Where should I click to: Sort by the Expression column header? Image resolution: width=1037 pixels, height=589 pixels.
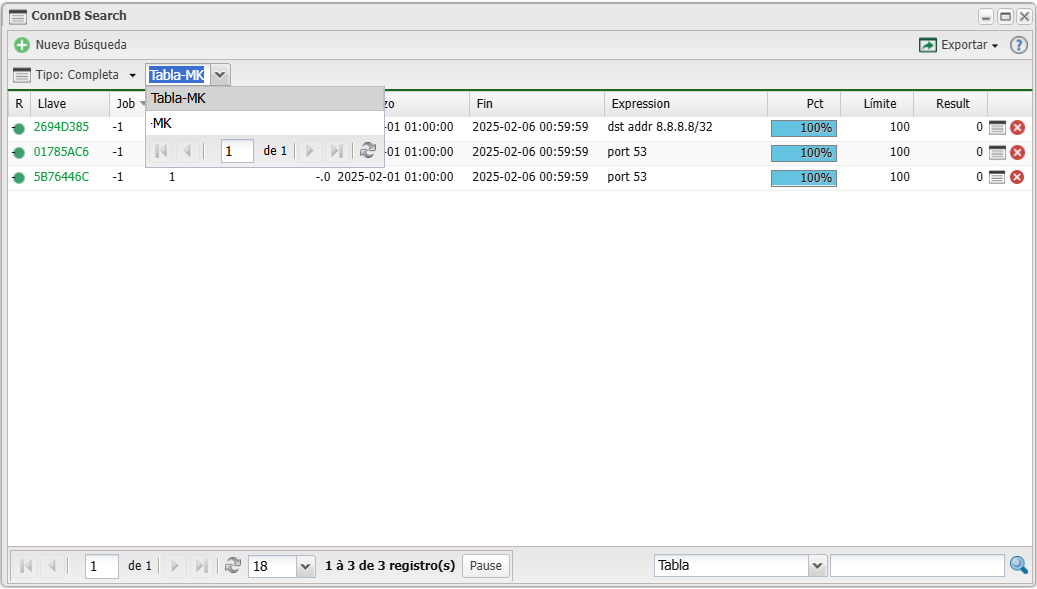pyautogui.click(x=684, y=103)
